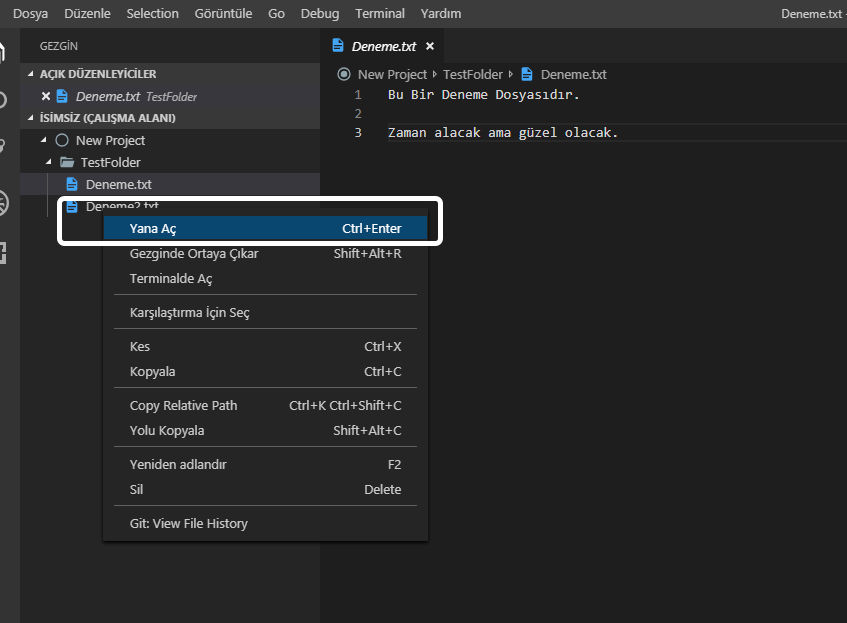
Task: Click the GEZGİN panel title
Action: [x=58, y=46]
